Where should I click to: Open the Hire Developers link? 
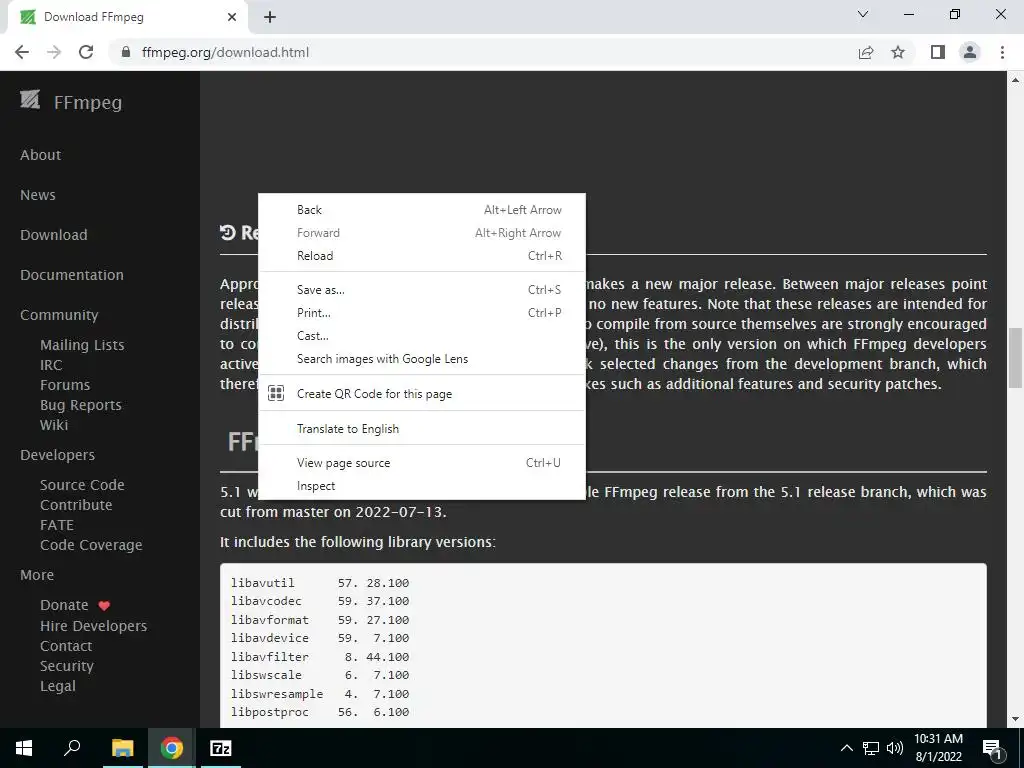(94, 626)
